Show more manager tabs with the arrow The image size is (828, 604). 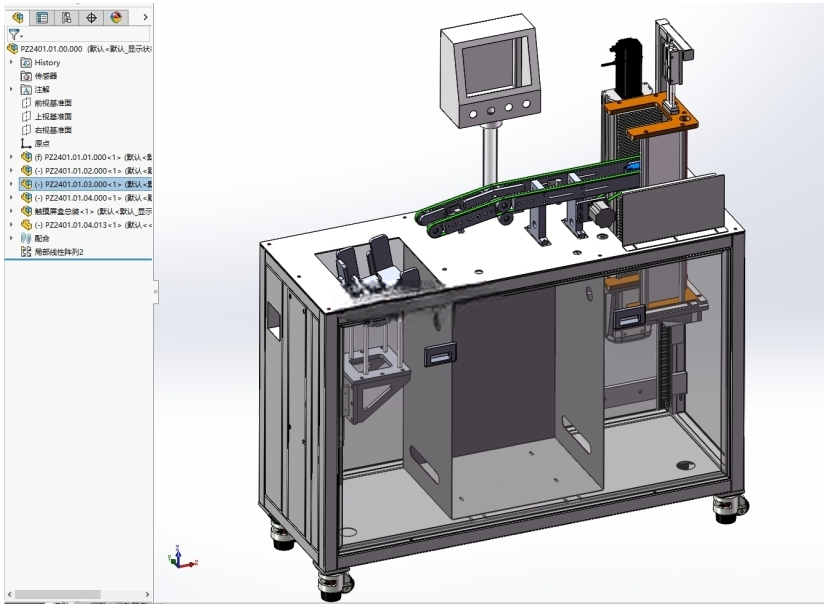pyautogui.click(x=145, y=17)
